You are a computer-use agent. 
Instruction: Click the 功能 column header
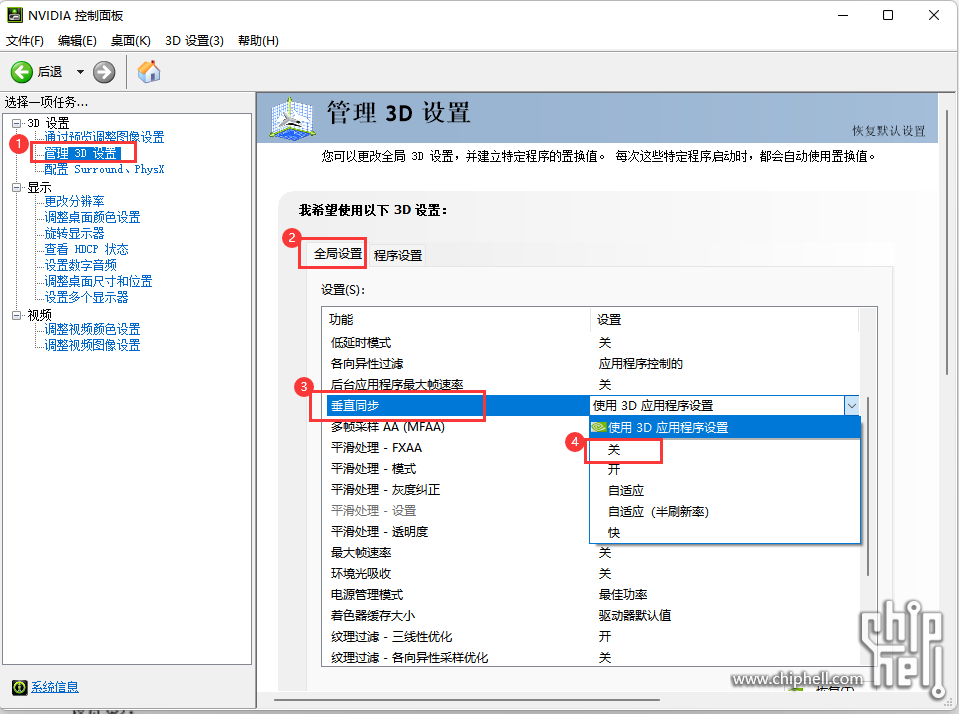tap(456, 319)
